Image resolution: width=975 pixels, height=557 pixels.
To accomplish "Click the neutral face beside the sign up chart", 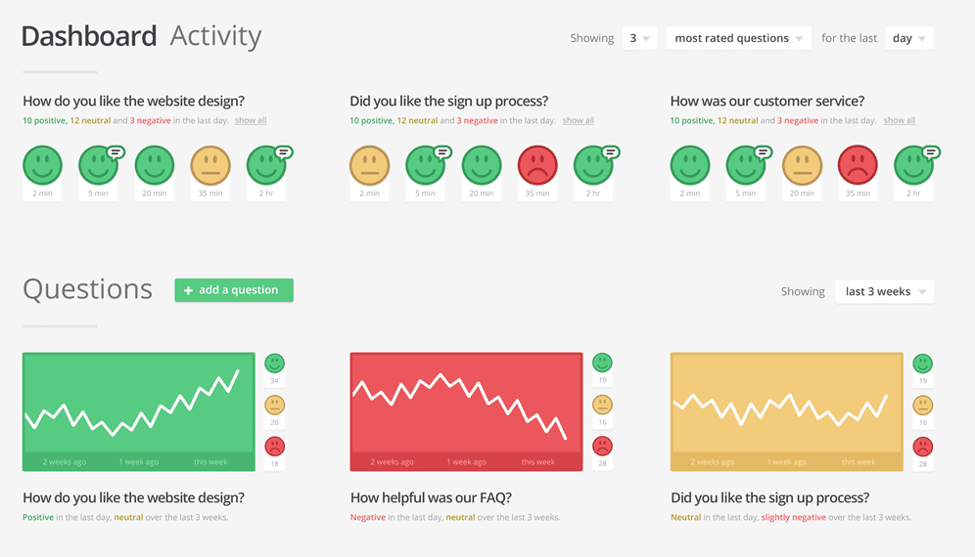I will point(922,405).
